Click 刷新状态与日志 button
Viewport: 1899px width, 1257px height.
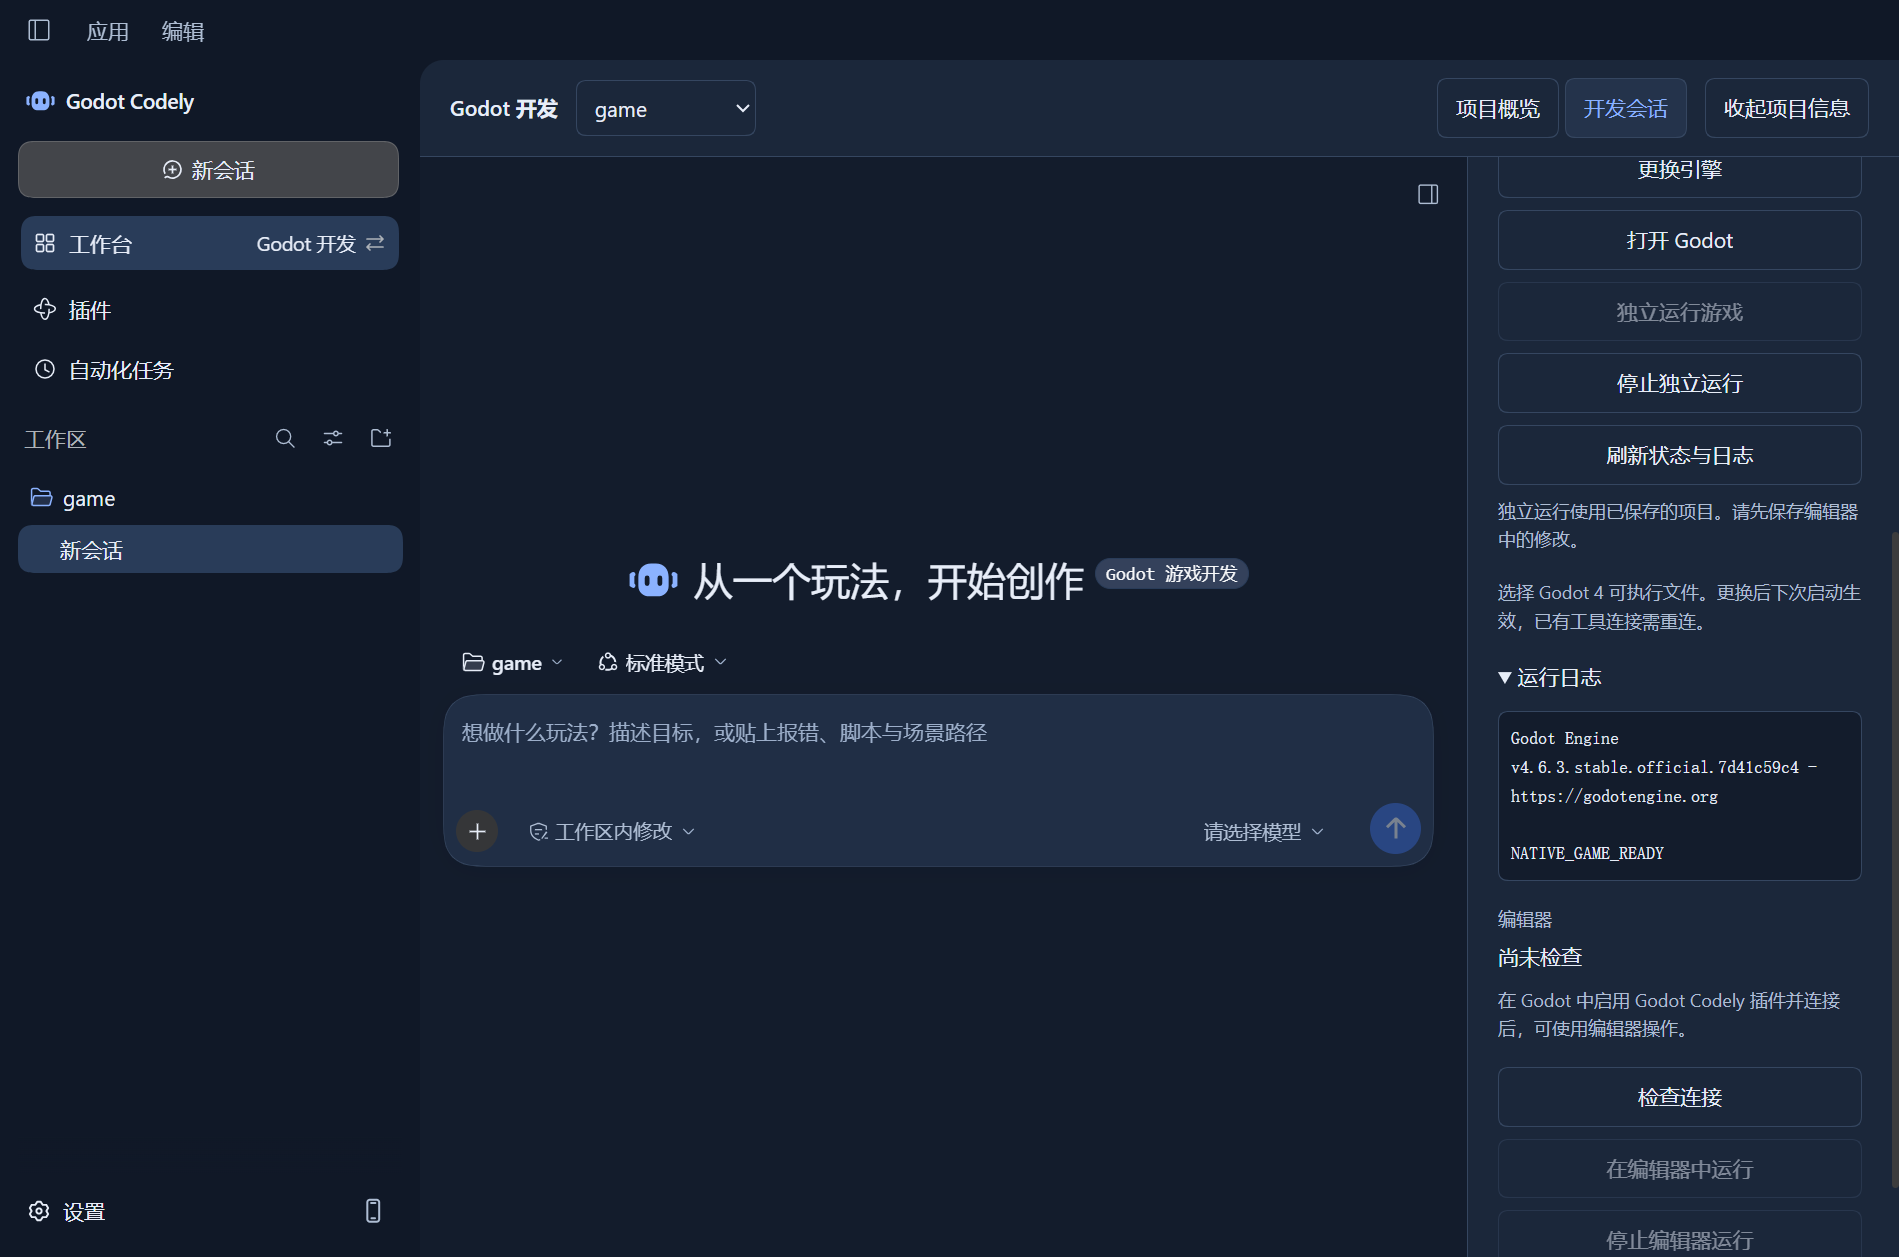click(x=1679, y=455)
